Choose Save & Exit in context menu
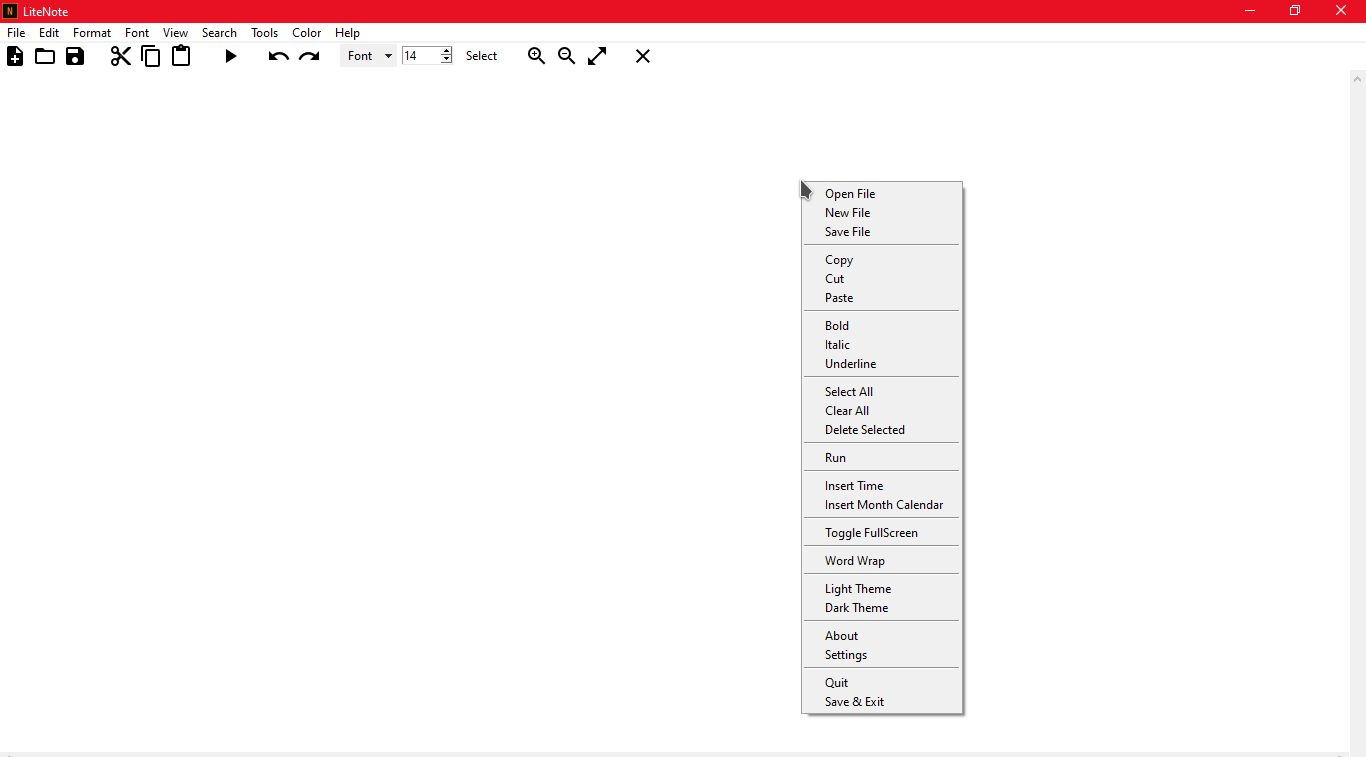This screenshot has height=757, width=1366. pyautogui.click(x=881, y=702)
